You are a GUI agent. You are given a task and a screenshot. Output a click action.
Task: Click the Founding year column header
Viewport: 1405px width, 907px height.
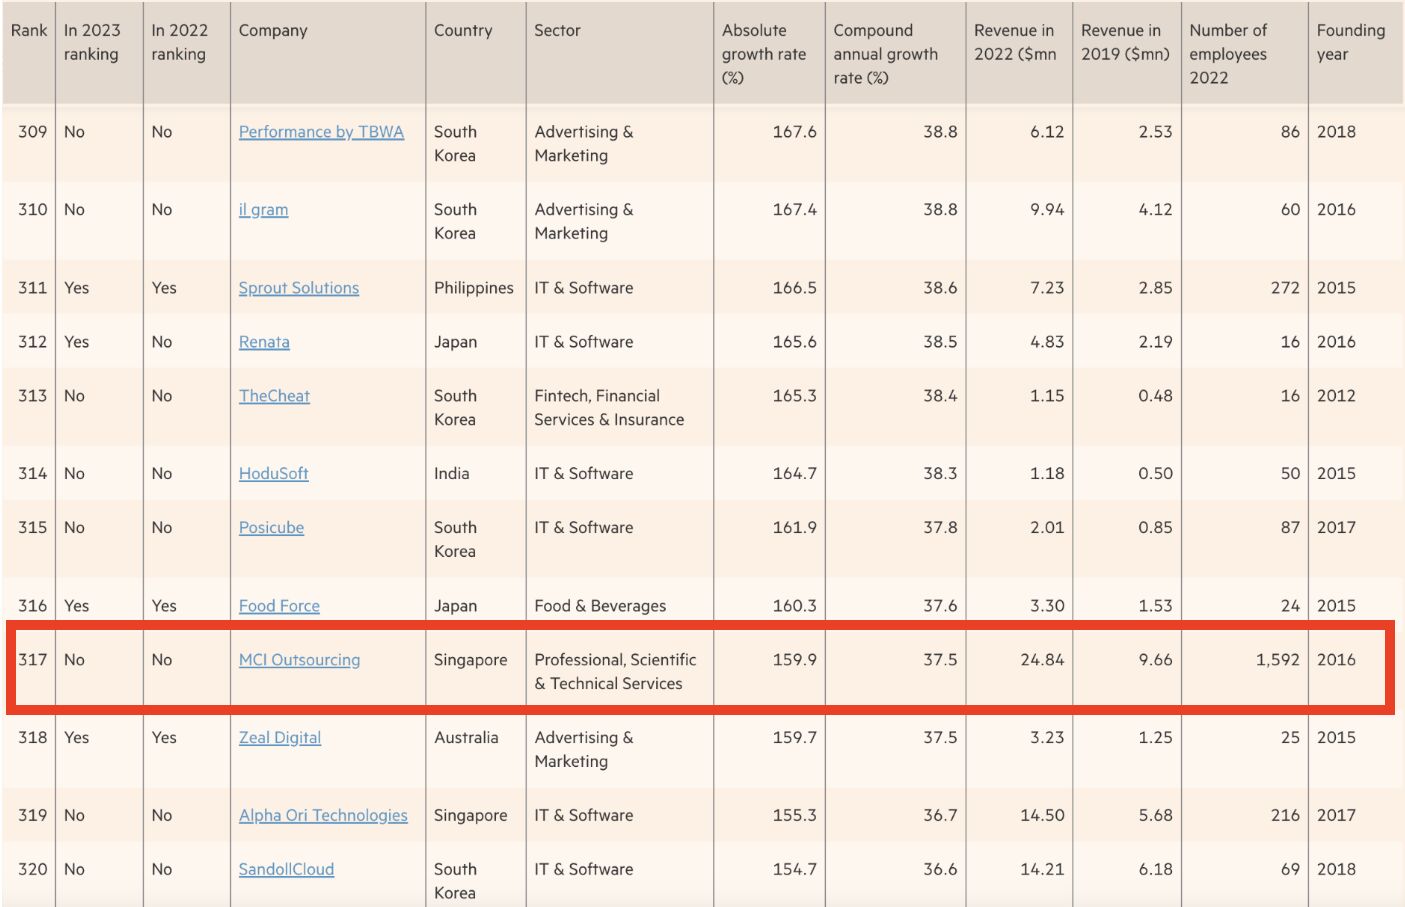[x=1351, y=42]
